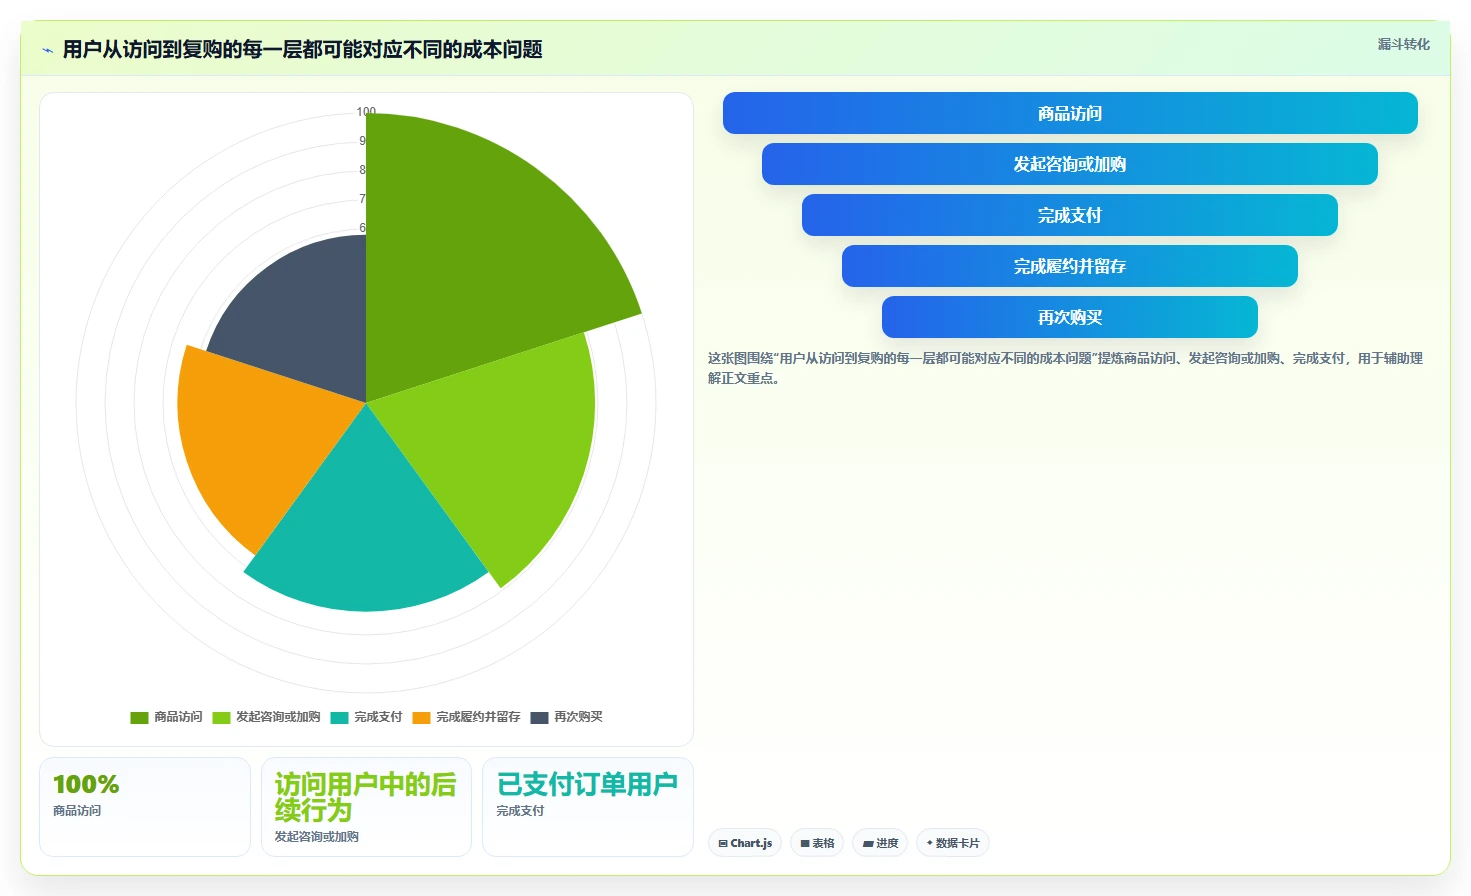Image resolution: width=1471 pixels, height=896 pixels.
Task: Toggle 发起咨询或加购 legend color box
Action: (x=221, y=717)
